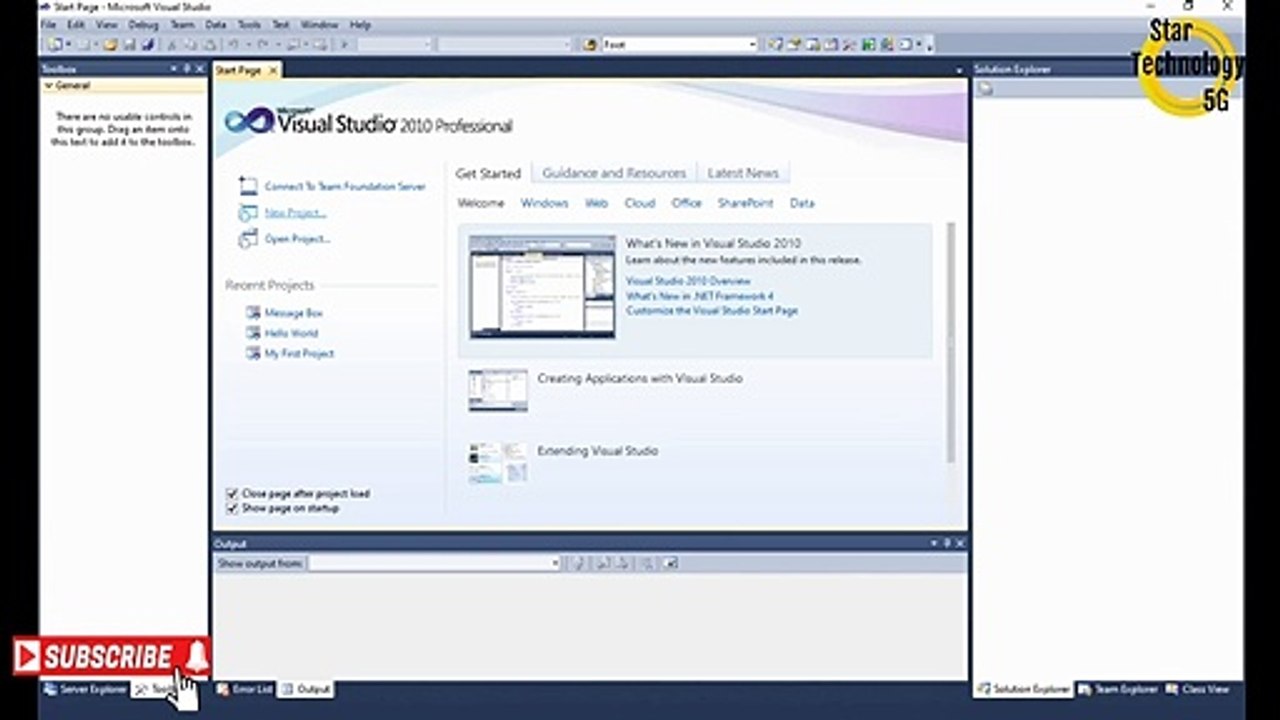
Task: Toggle Word Wrap icon in Output toolbar
Action: pos(671,563)
